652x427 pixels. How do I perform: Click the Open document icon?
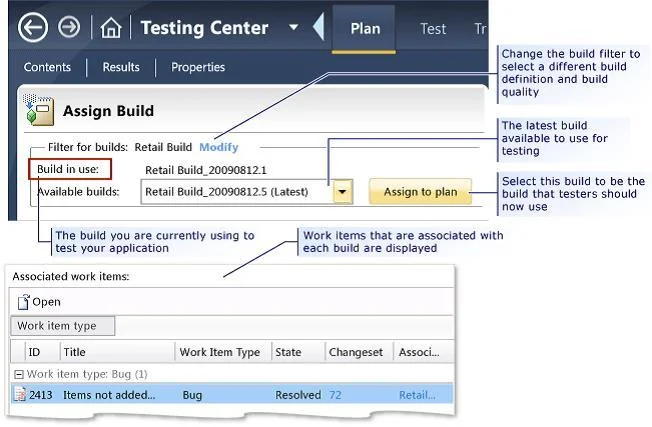click(24, 302)
